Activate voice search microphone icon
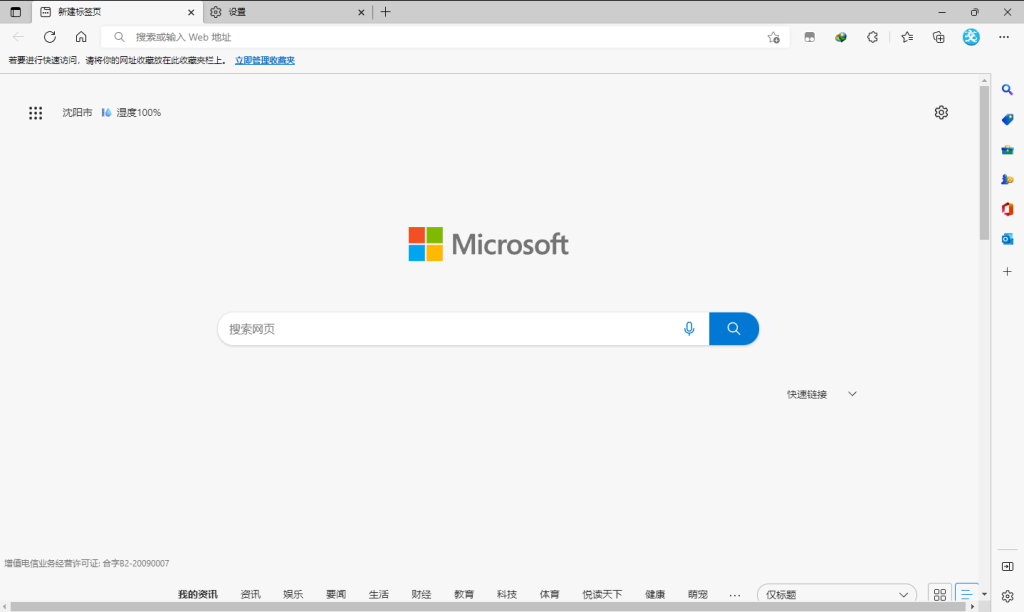The height and width of the screenshot is (612, 1024). [689, 329]
